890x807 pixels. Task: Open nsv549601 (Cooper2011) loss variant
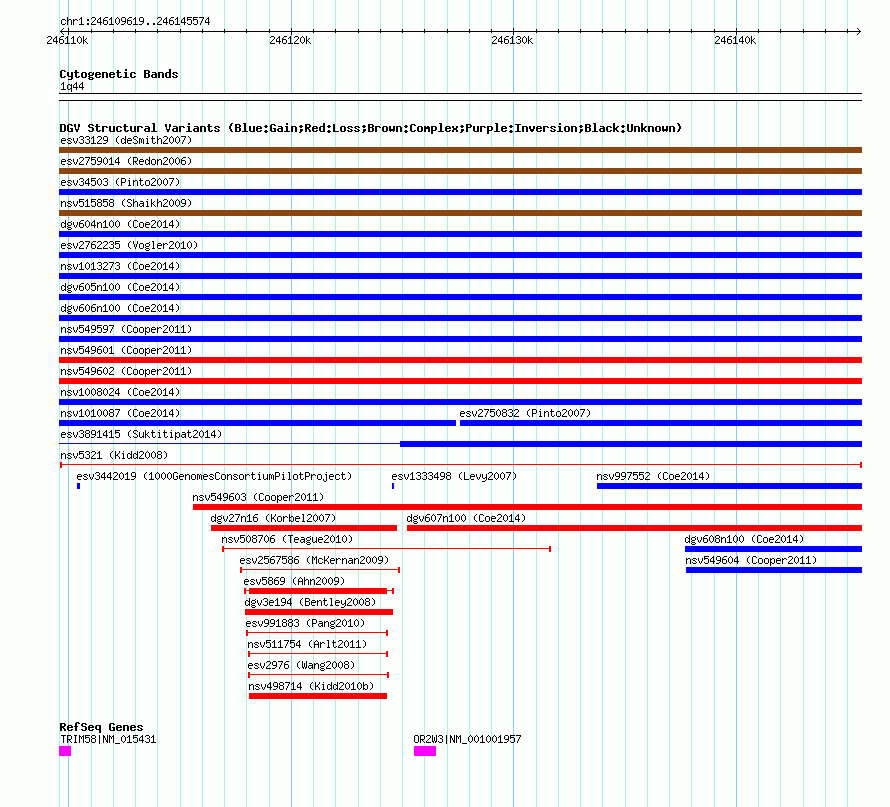[126, 350]
